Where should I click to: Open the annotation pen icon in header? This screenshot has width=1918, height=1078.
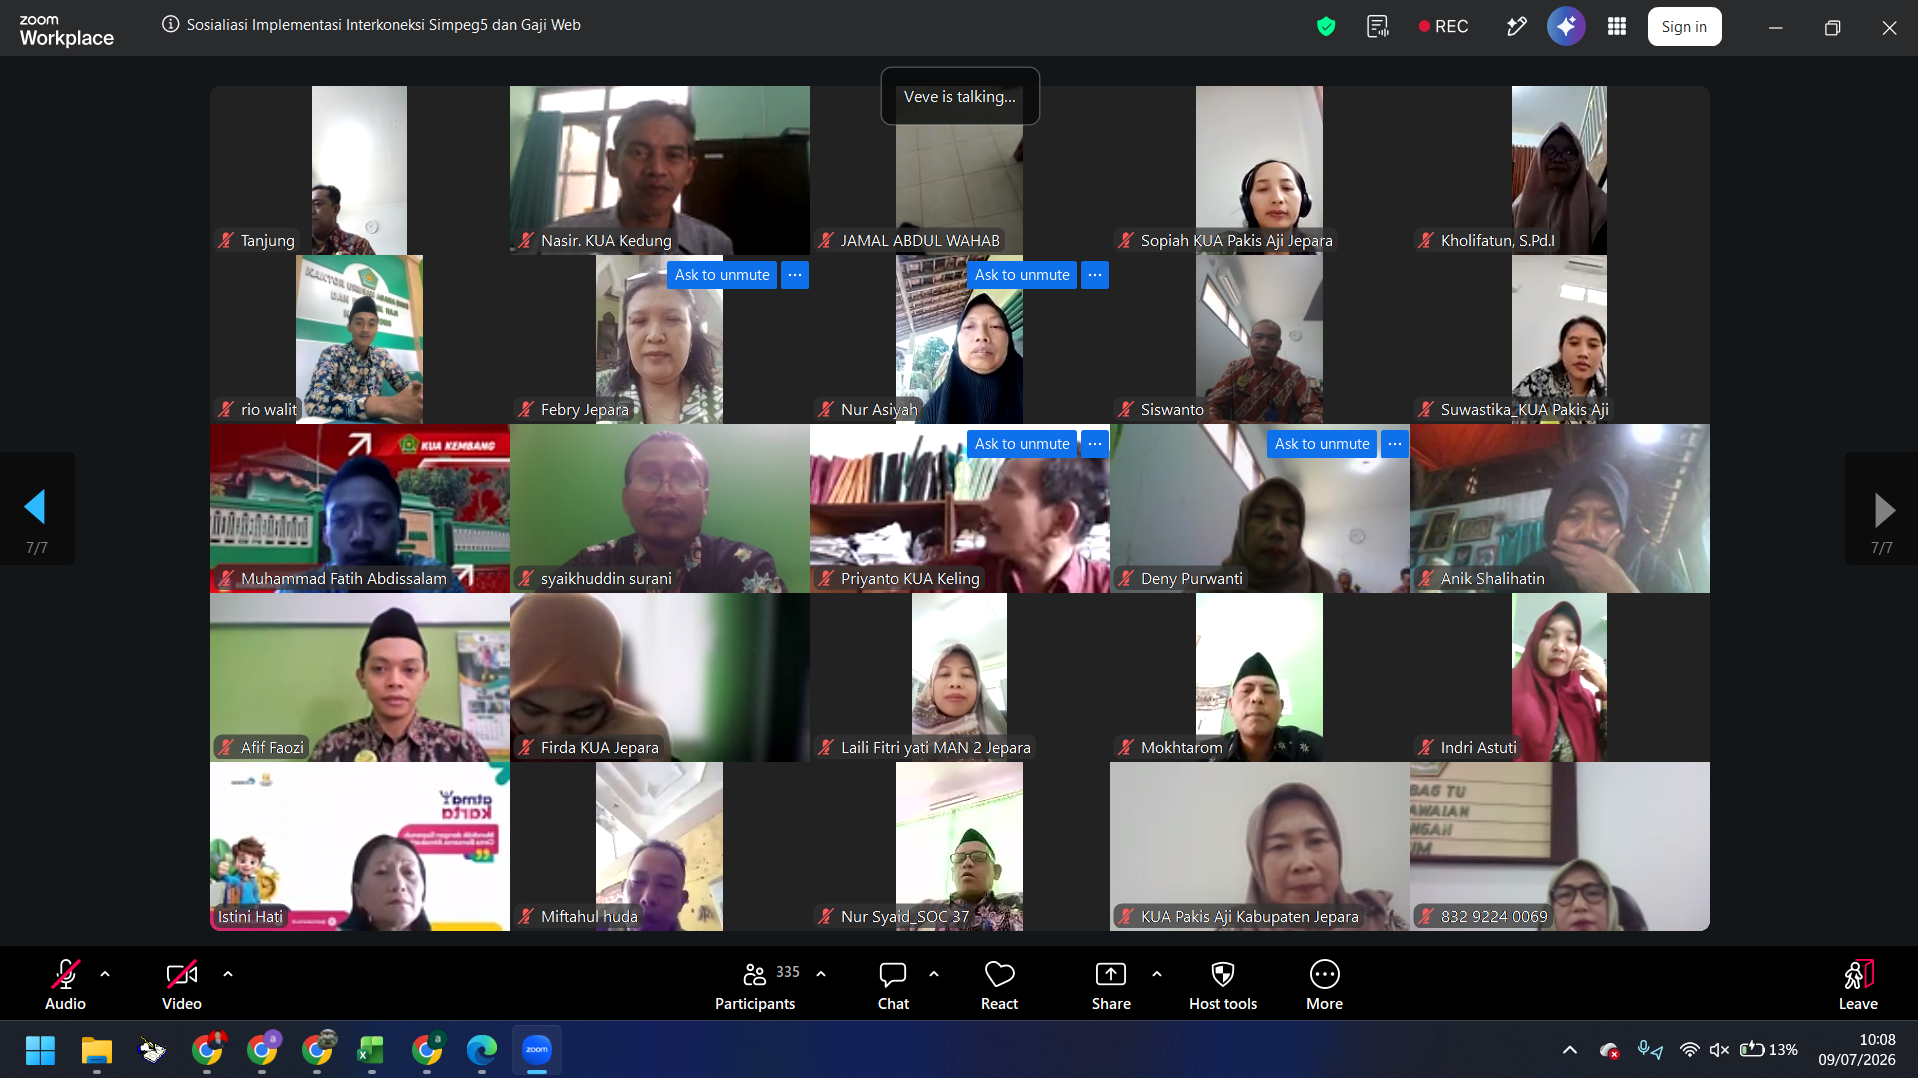click(x=1516, y=27)
